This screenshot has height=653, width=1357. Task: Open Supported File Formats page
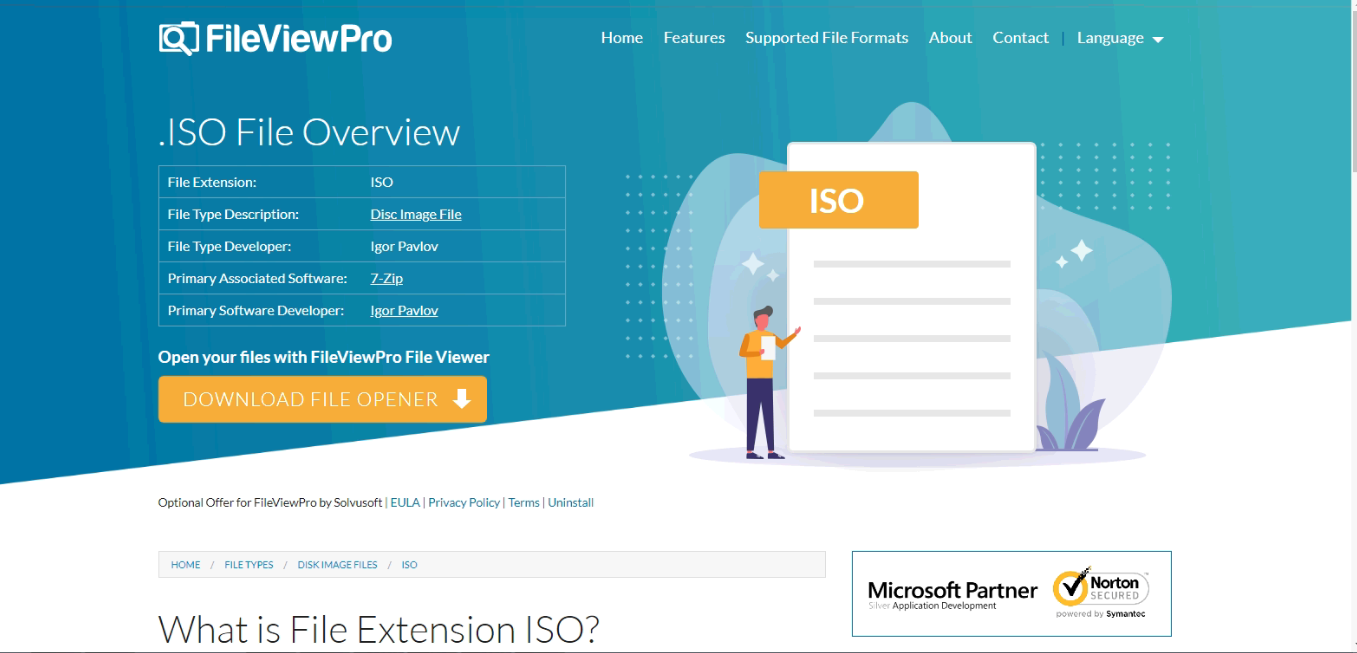click(x=827, y=38)
